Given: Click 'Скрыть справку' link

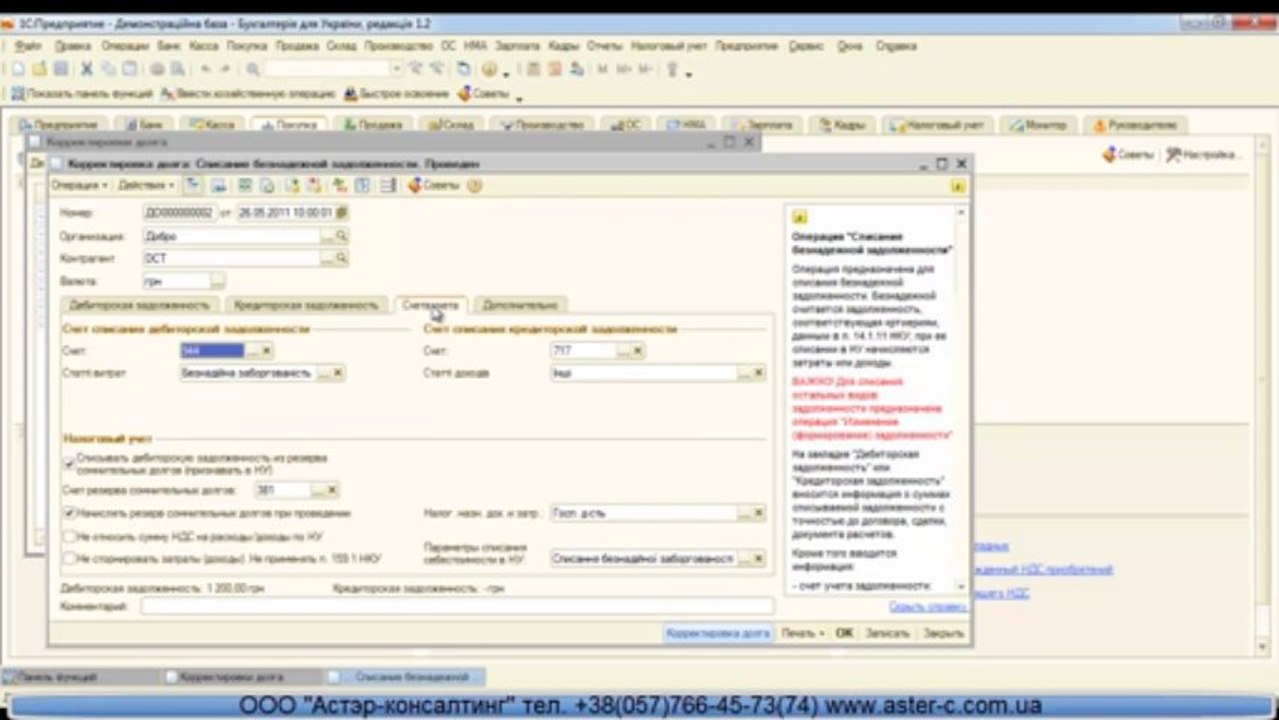Looking at the screenshot, I should pyautogui.click(x=927, y=607).
